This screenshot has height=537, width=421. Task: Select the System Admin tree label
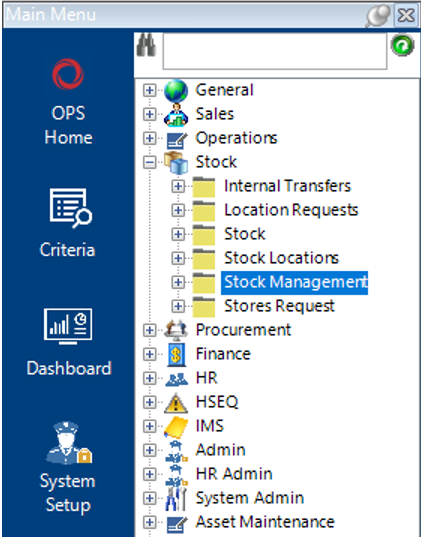(x=249, y=498)
